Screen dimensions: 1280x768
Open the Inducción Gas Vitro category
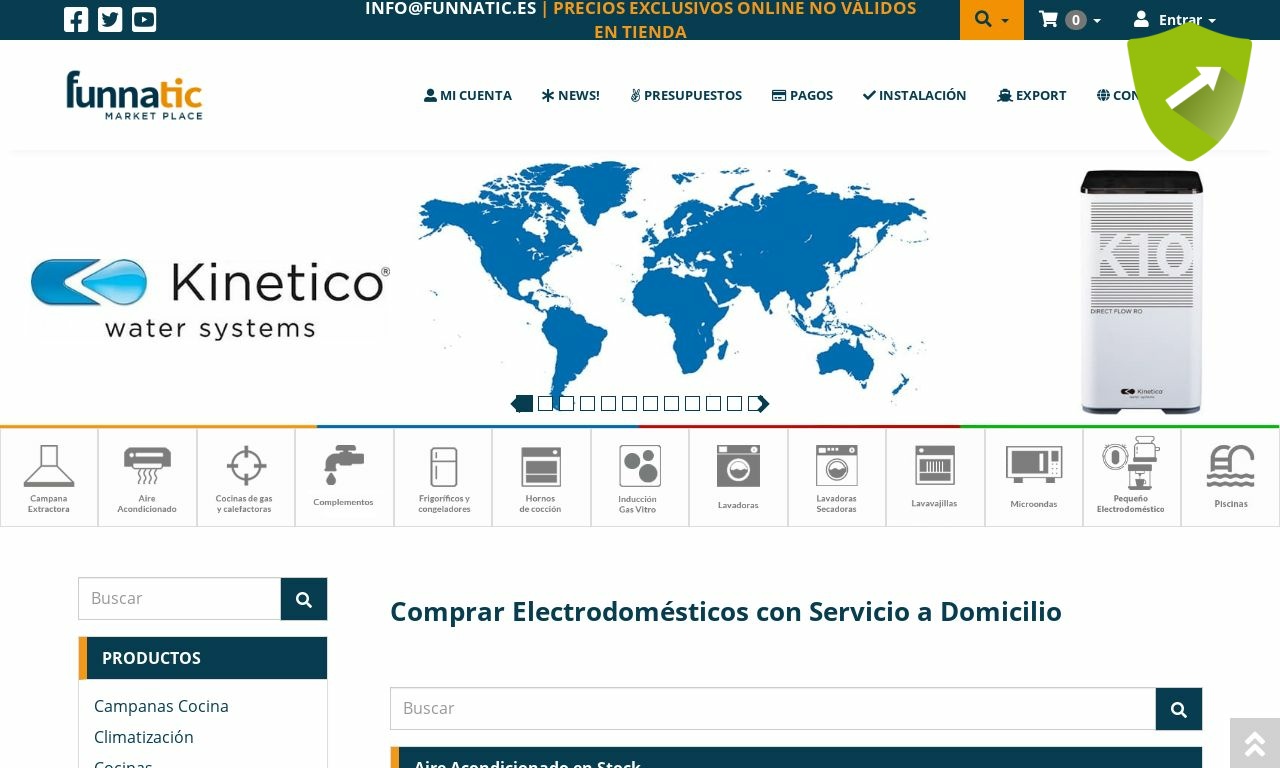tap(640, 478)
